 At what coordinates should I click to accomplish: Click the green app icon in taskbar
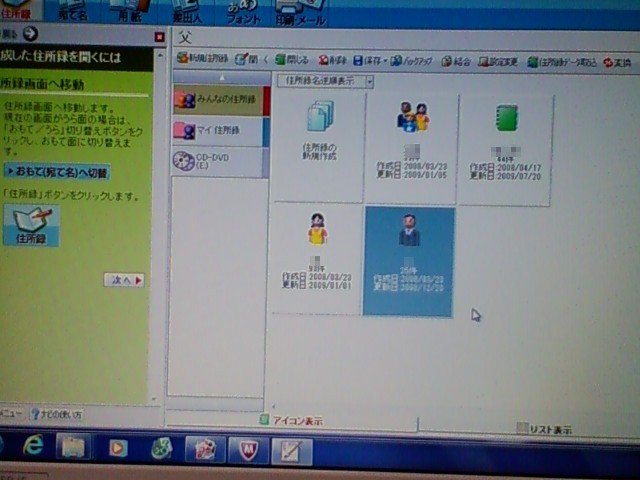click(162, 449)
